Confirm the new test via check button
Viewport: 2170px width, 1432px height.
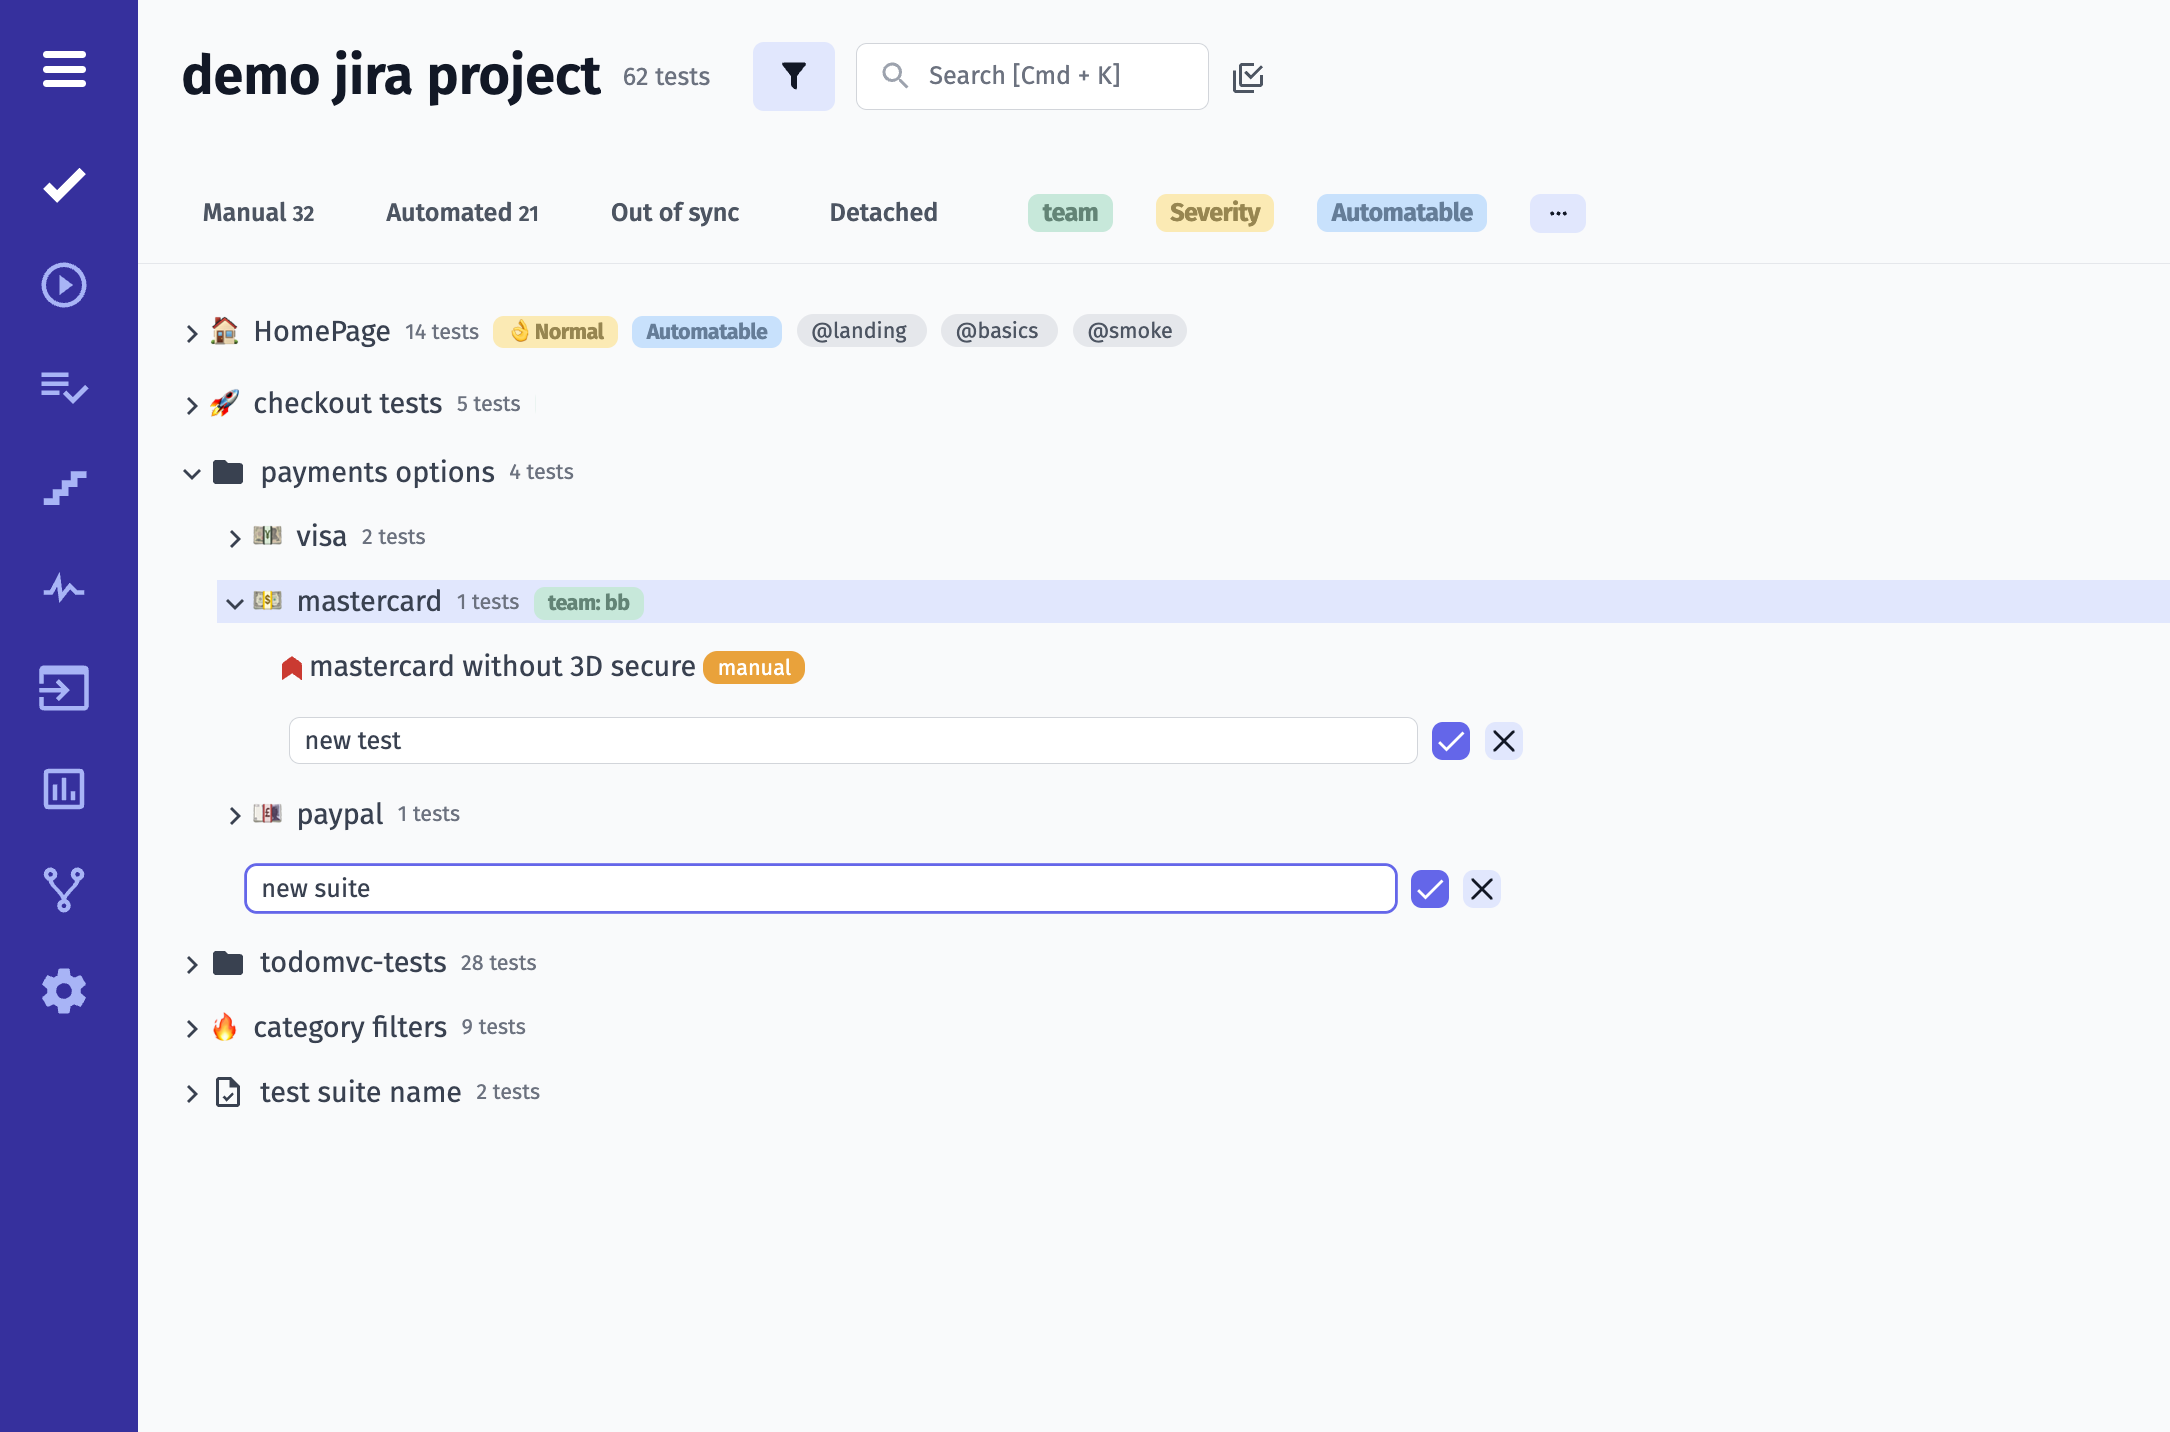(1450, 740)
